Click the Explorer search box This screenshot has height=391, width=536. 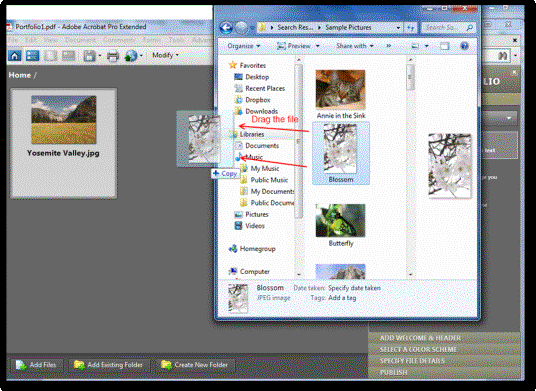[x=448, y=27]
